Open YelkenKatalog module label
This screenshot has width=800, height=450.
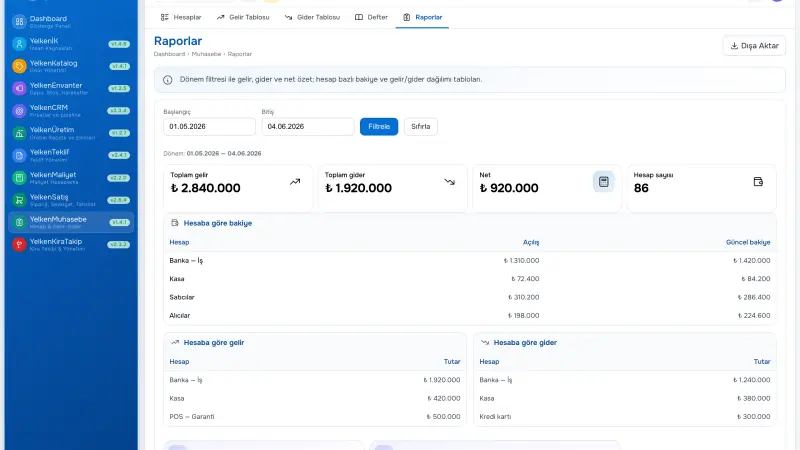[54, 63]
